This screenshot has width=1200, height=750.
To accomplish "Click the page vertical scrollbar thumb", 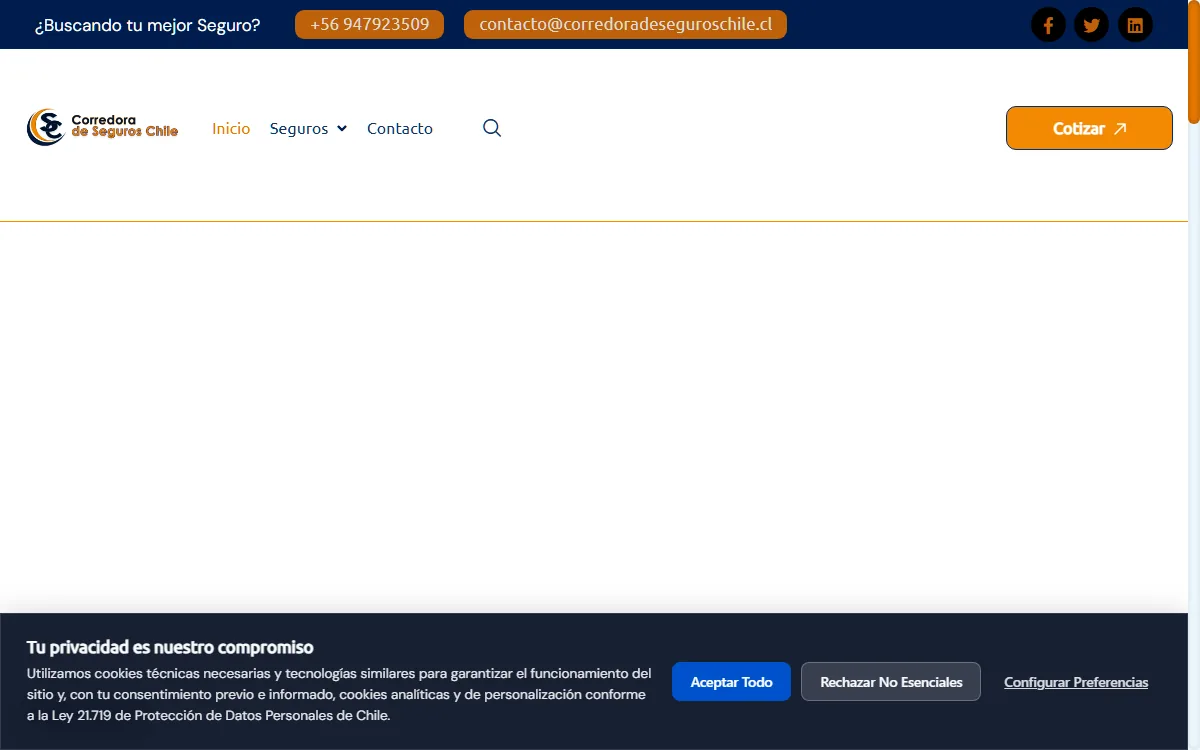I will coord(1194,61).
